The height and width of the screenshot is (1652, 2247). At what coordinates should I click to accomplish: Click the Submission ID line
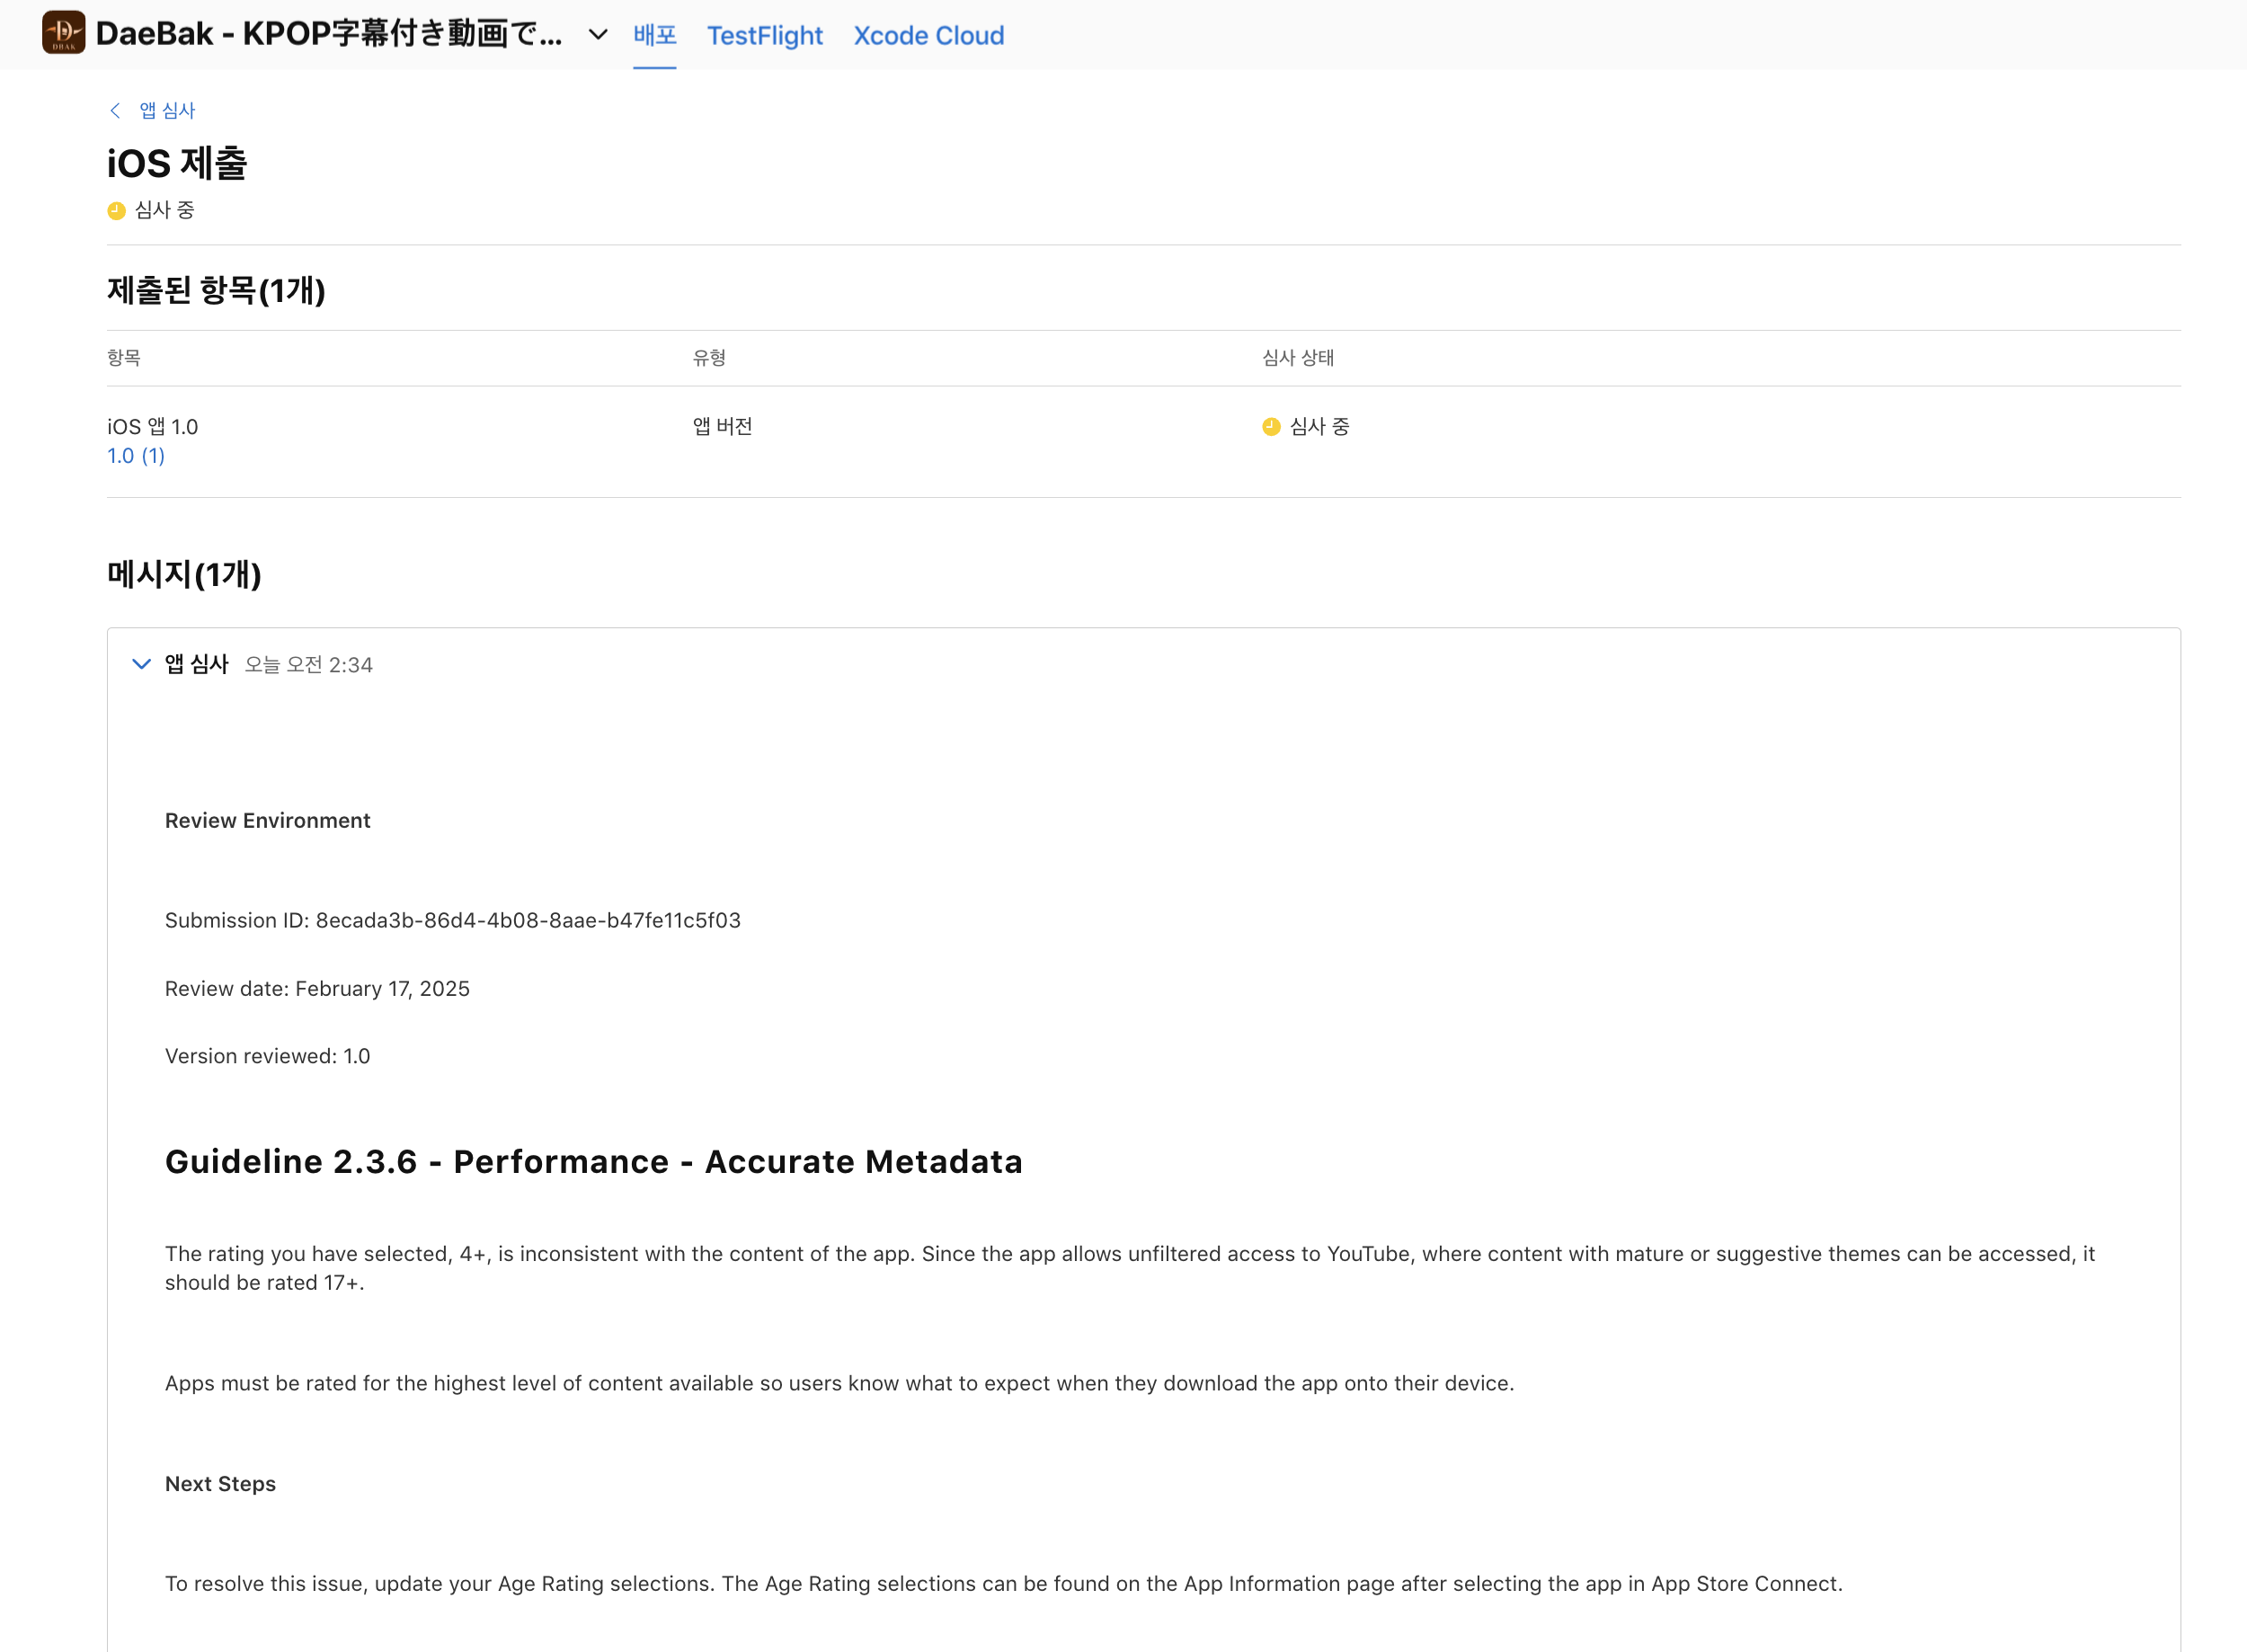[x=453, y=920]
